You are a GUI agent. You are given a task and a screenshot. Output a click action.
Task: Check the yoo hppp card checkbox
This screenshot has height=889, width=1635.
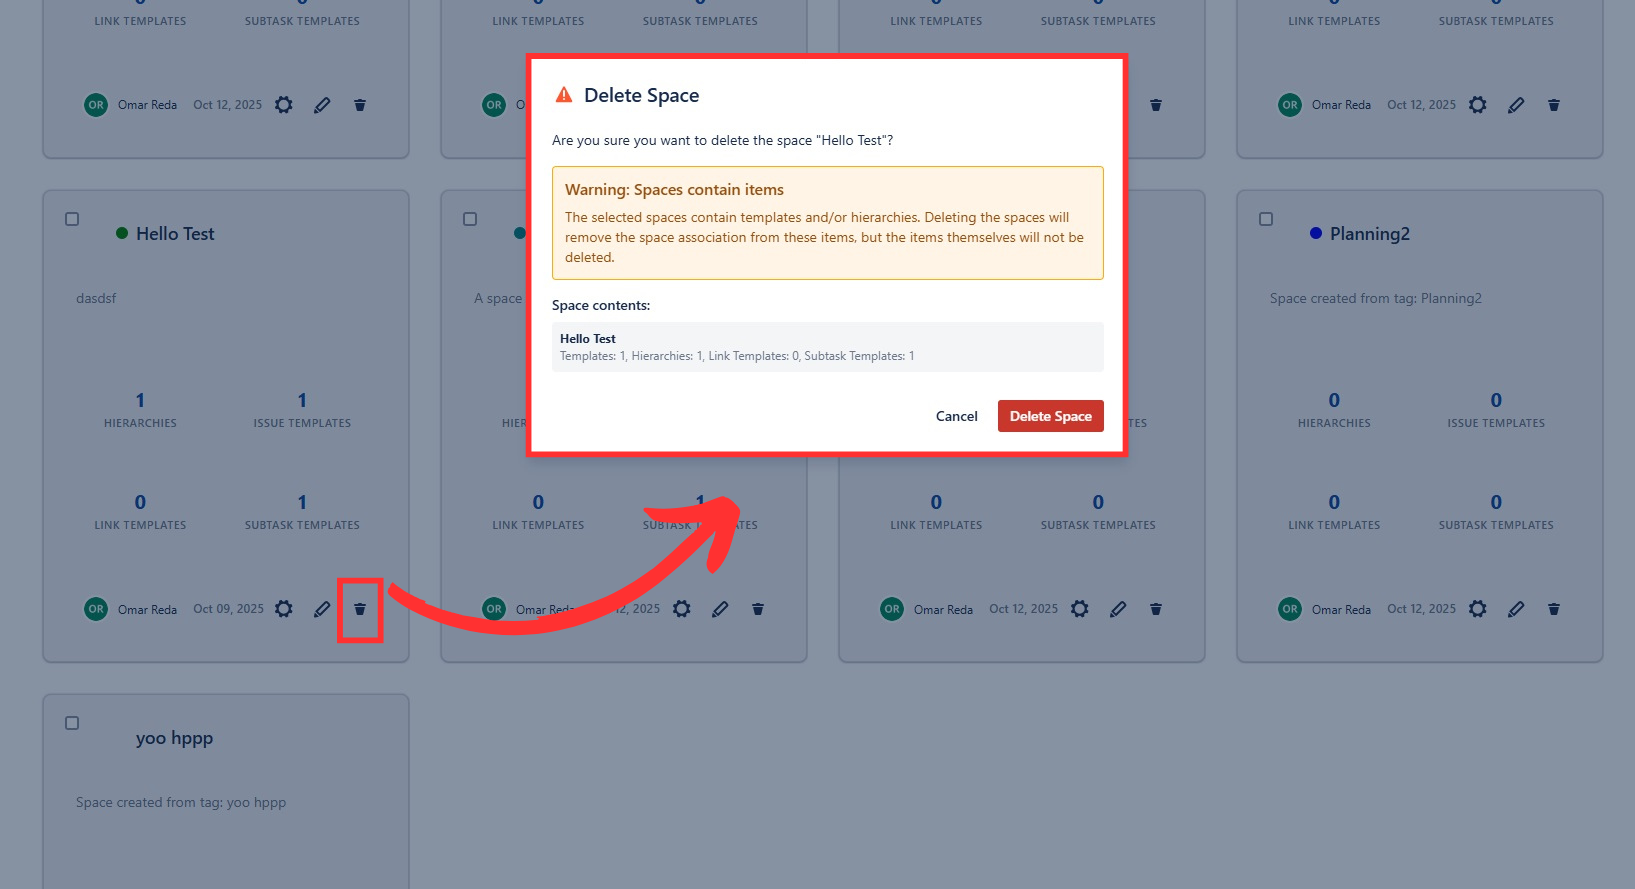tap(72, 723)
